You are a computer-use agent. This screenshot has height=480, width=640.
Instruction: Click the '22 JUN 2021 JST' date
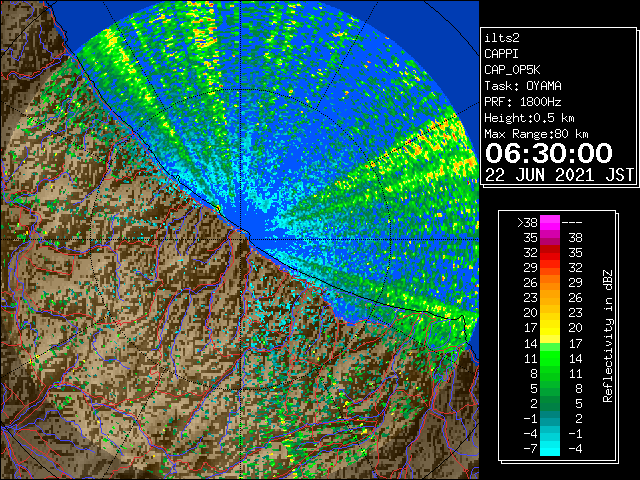(560, 175)
